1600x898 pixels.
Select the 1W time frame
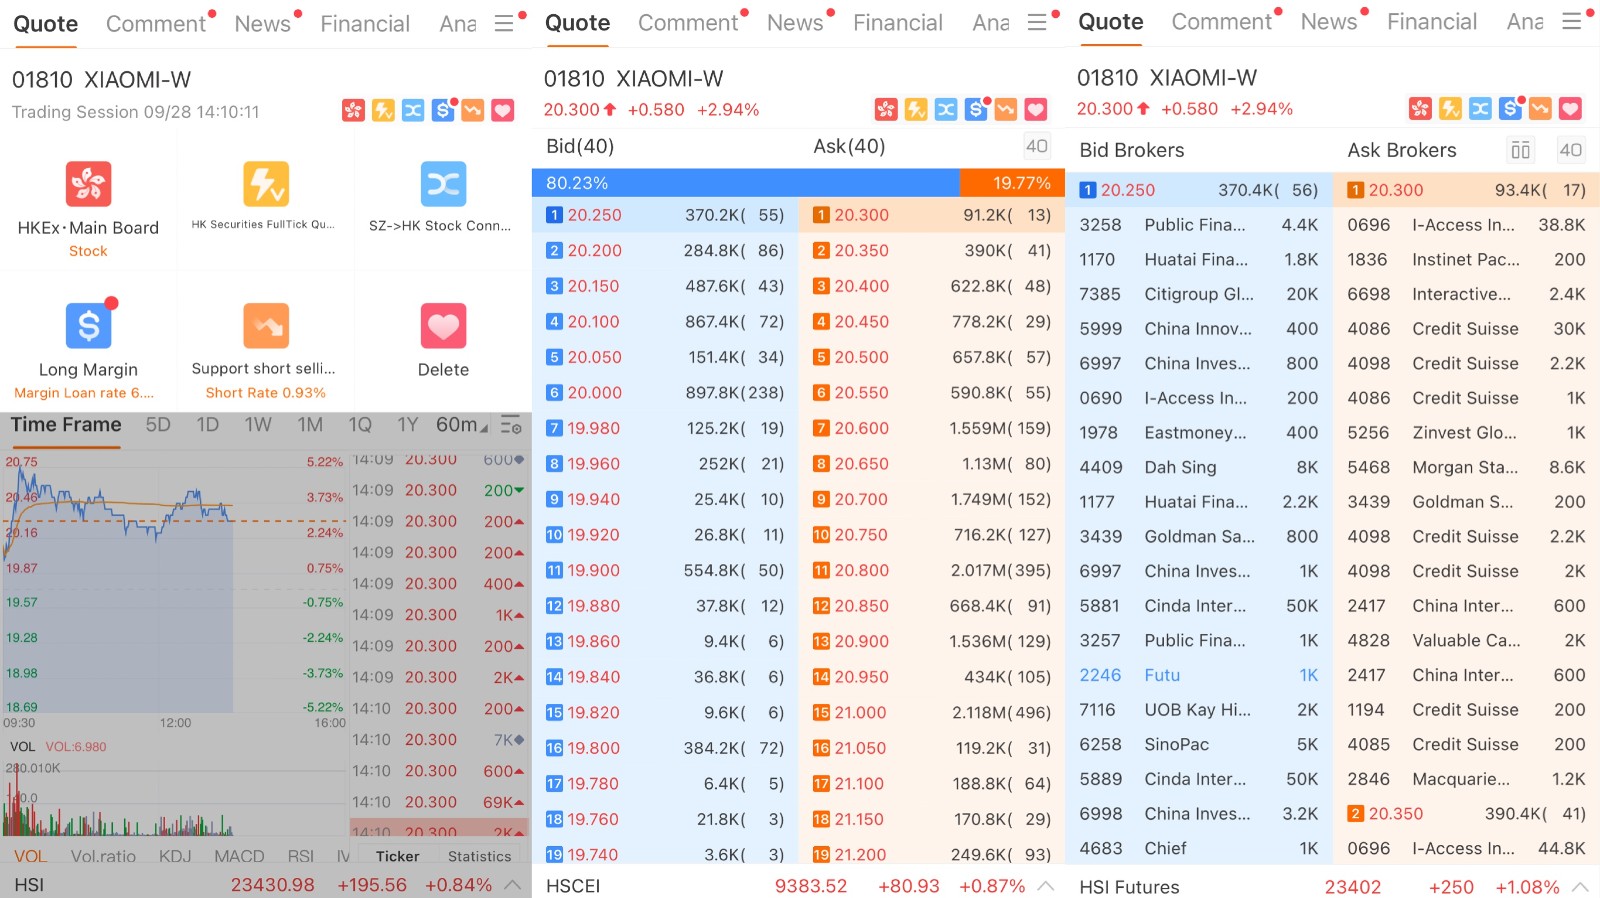coord(258,425)
